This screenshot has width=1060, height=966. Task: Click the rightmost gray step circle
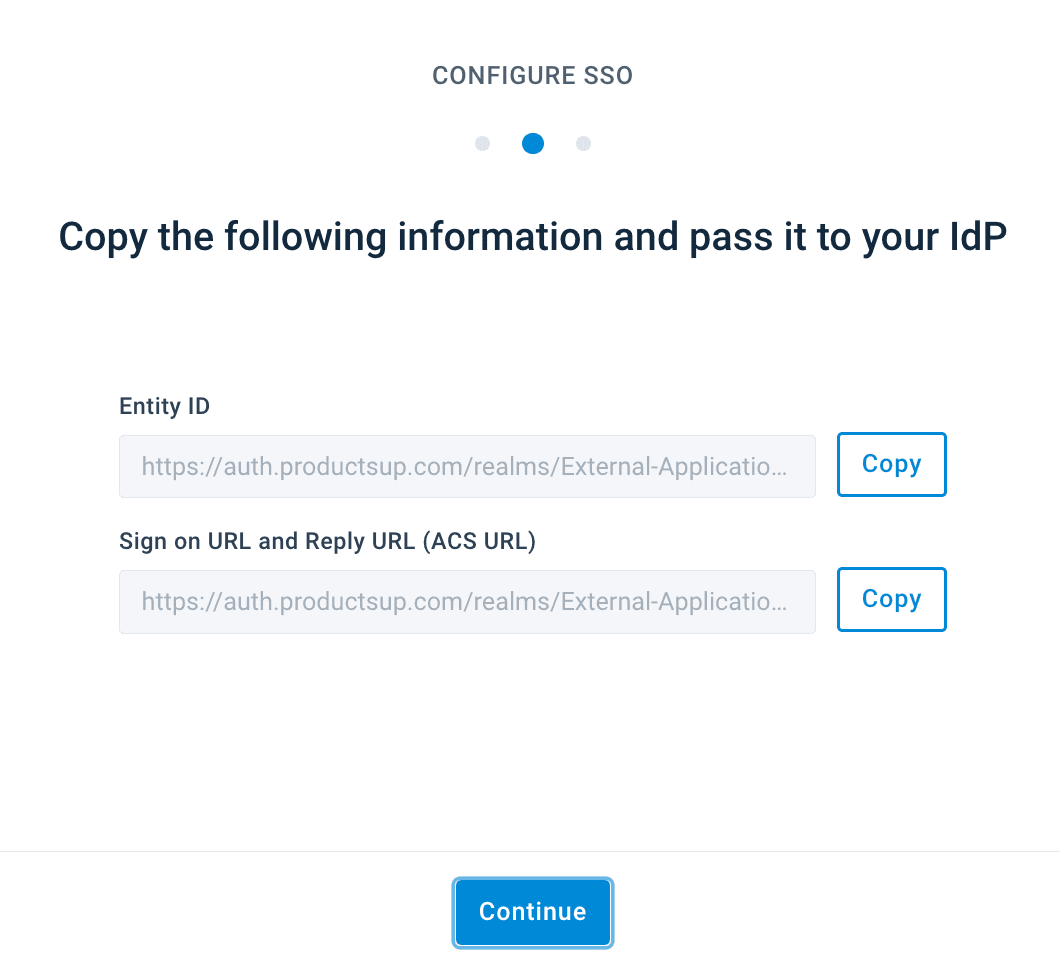point(583,144)
